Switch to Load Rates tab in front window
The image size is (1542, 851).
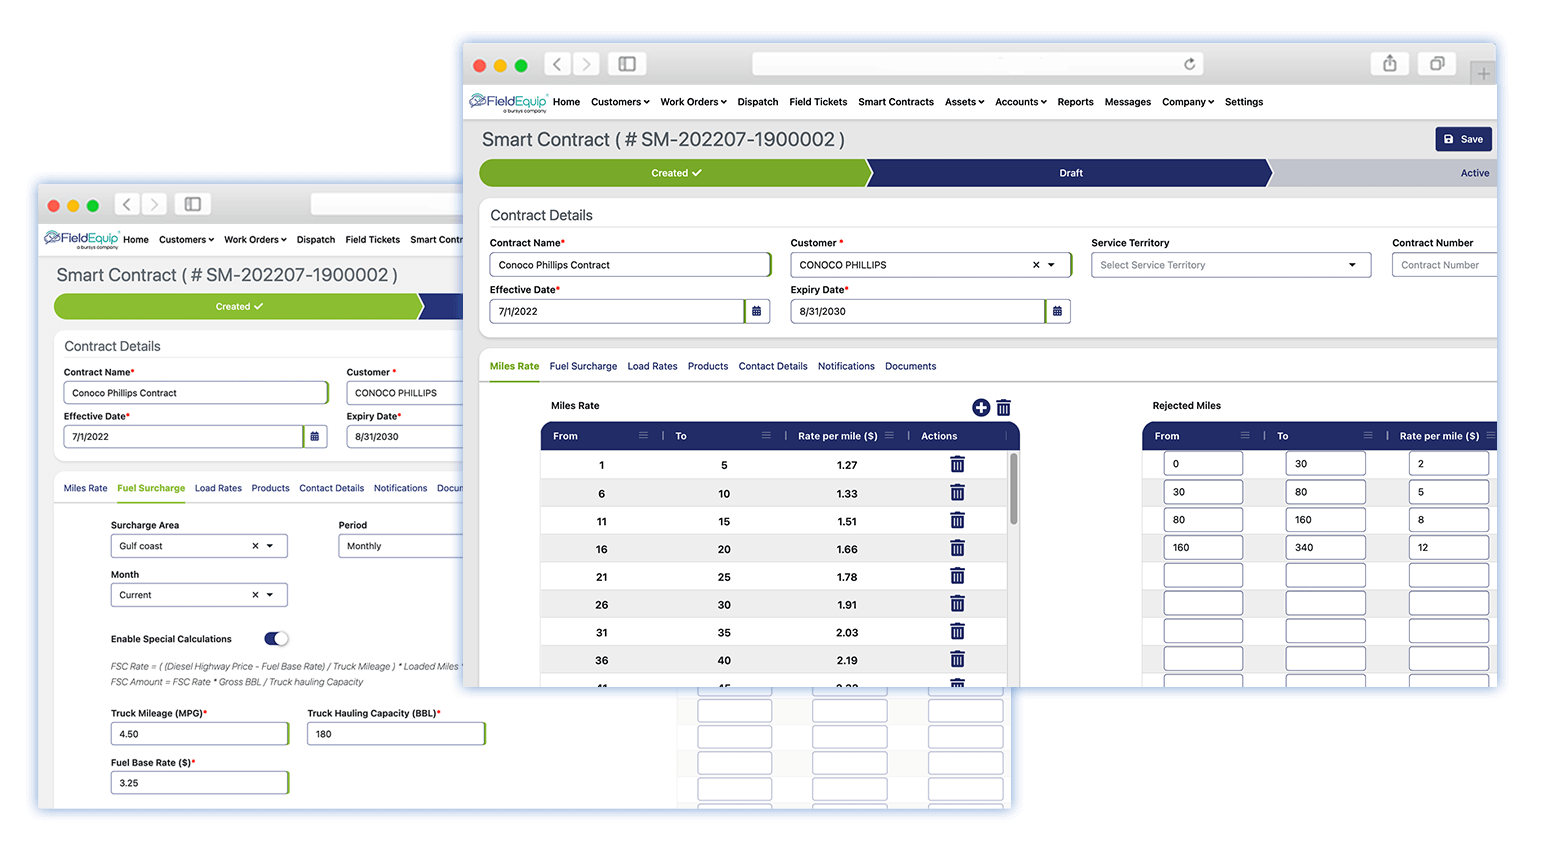652,366
